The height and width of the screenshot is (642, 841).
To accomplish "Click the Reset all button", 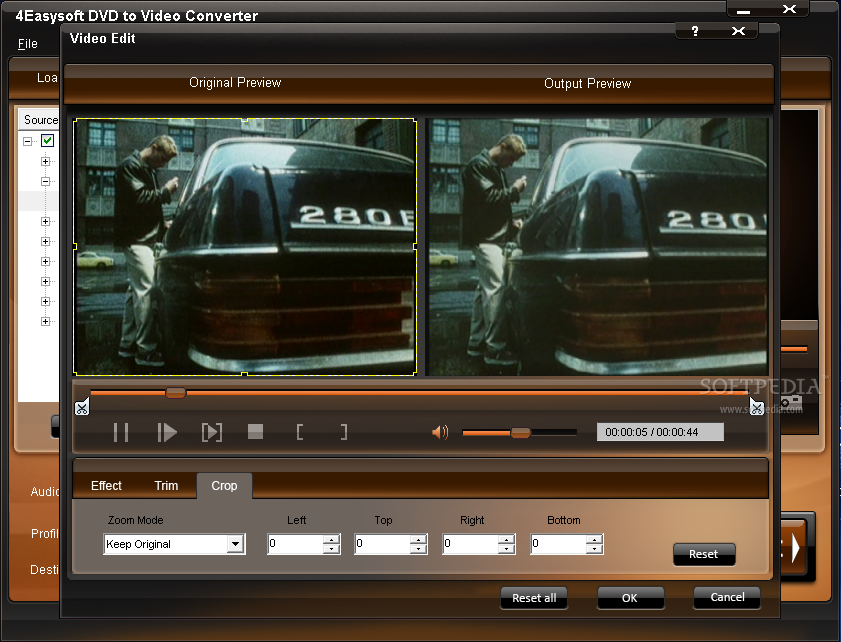I will point(534,598).
